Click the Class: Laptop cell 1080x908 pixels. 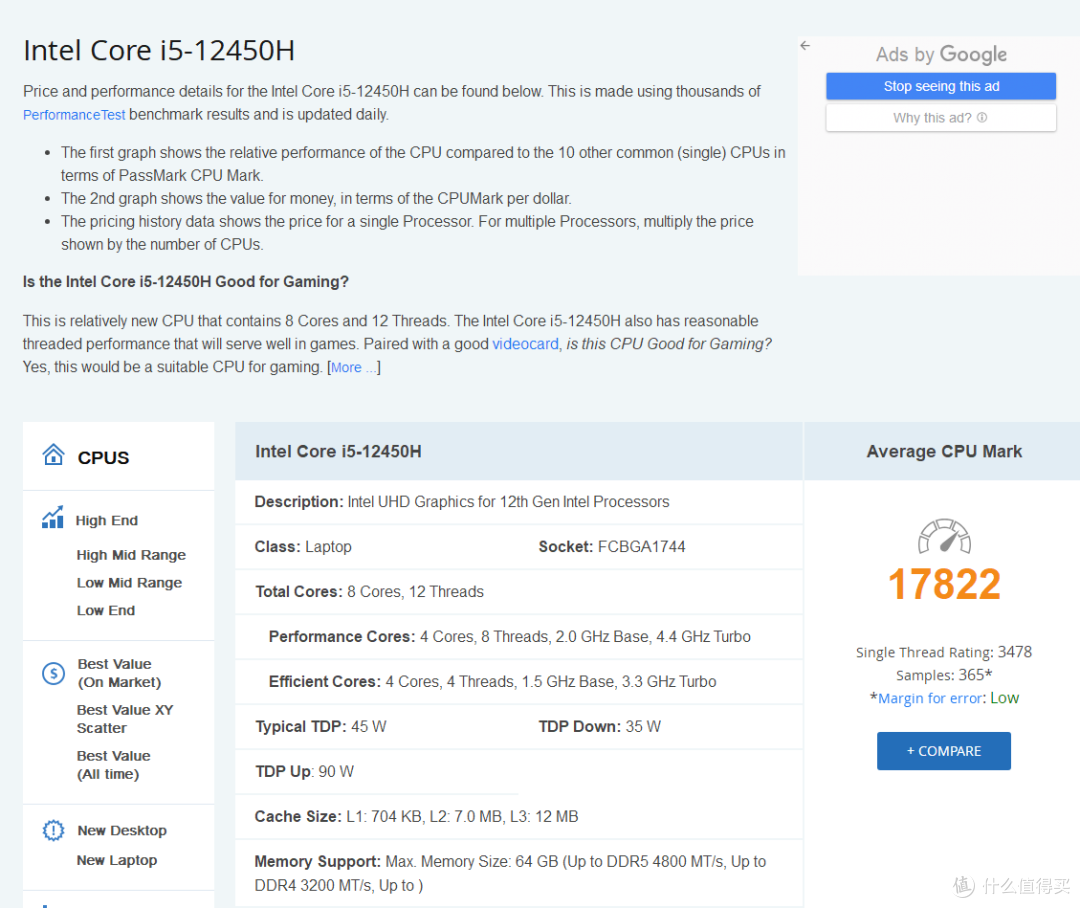coord(303,547)
